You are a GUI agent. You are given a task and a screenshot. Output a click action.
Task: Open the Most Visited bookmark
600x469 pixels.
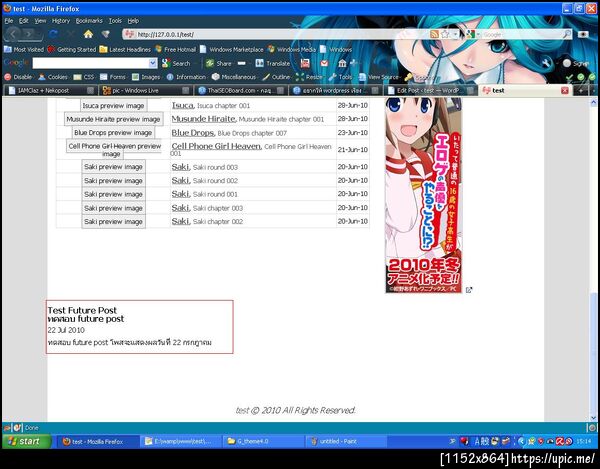tap(24, 49)
